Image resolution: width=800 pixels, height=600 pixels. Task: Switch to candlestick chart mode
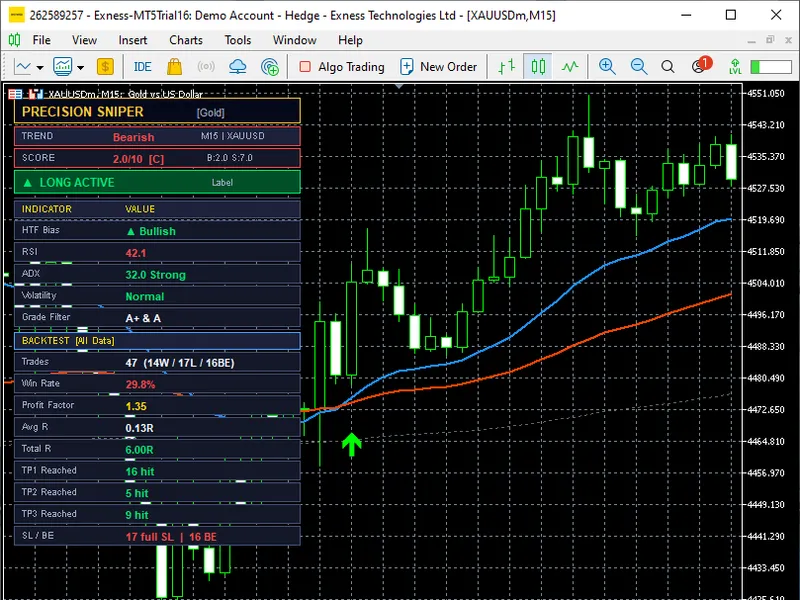coord(538,67)
